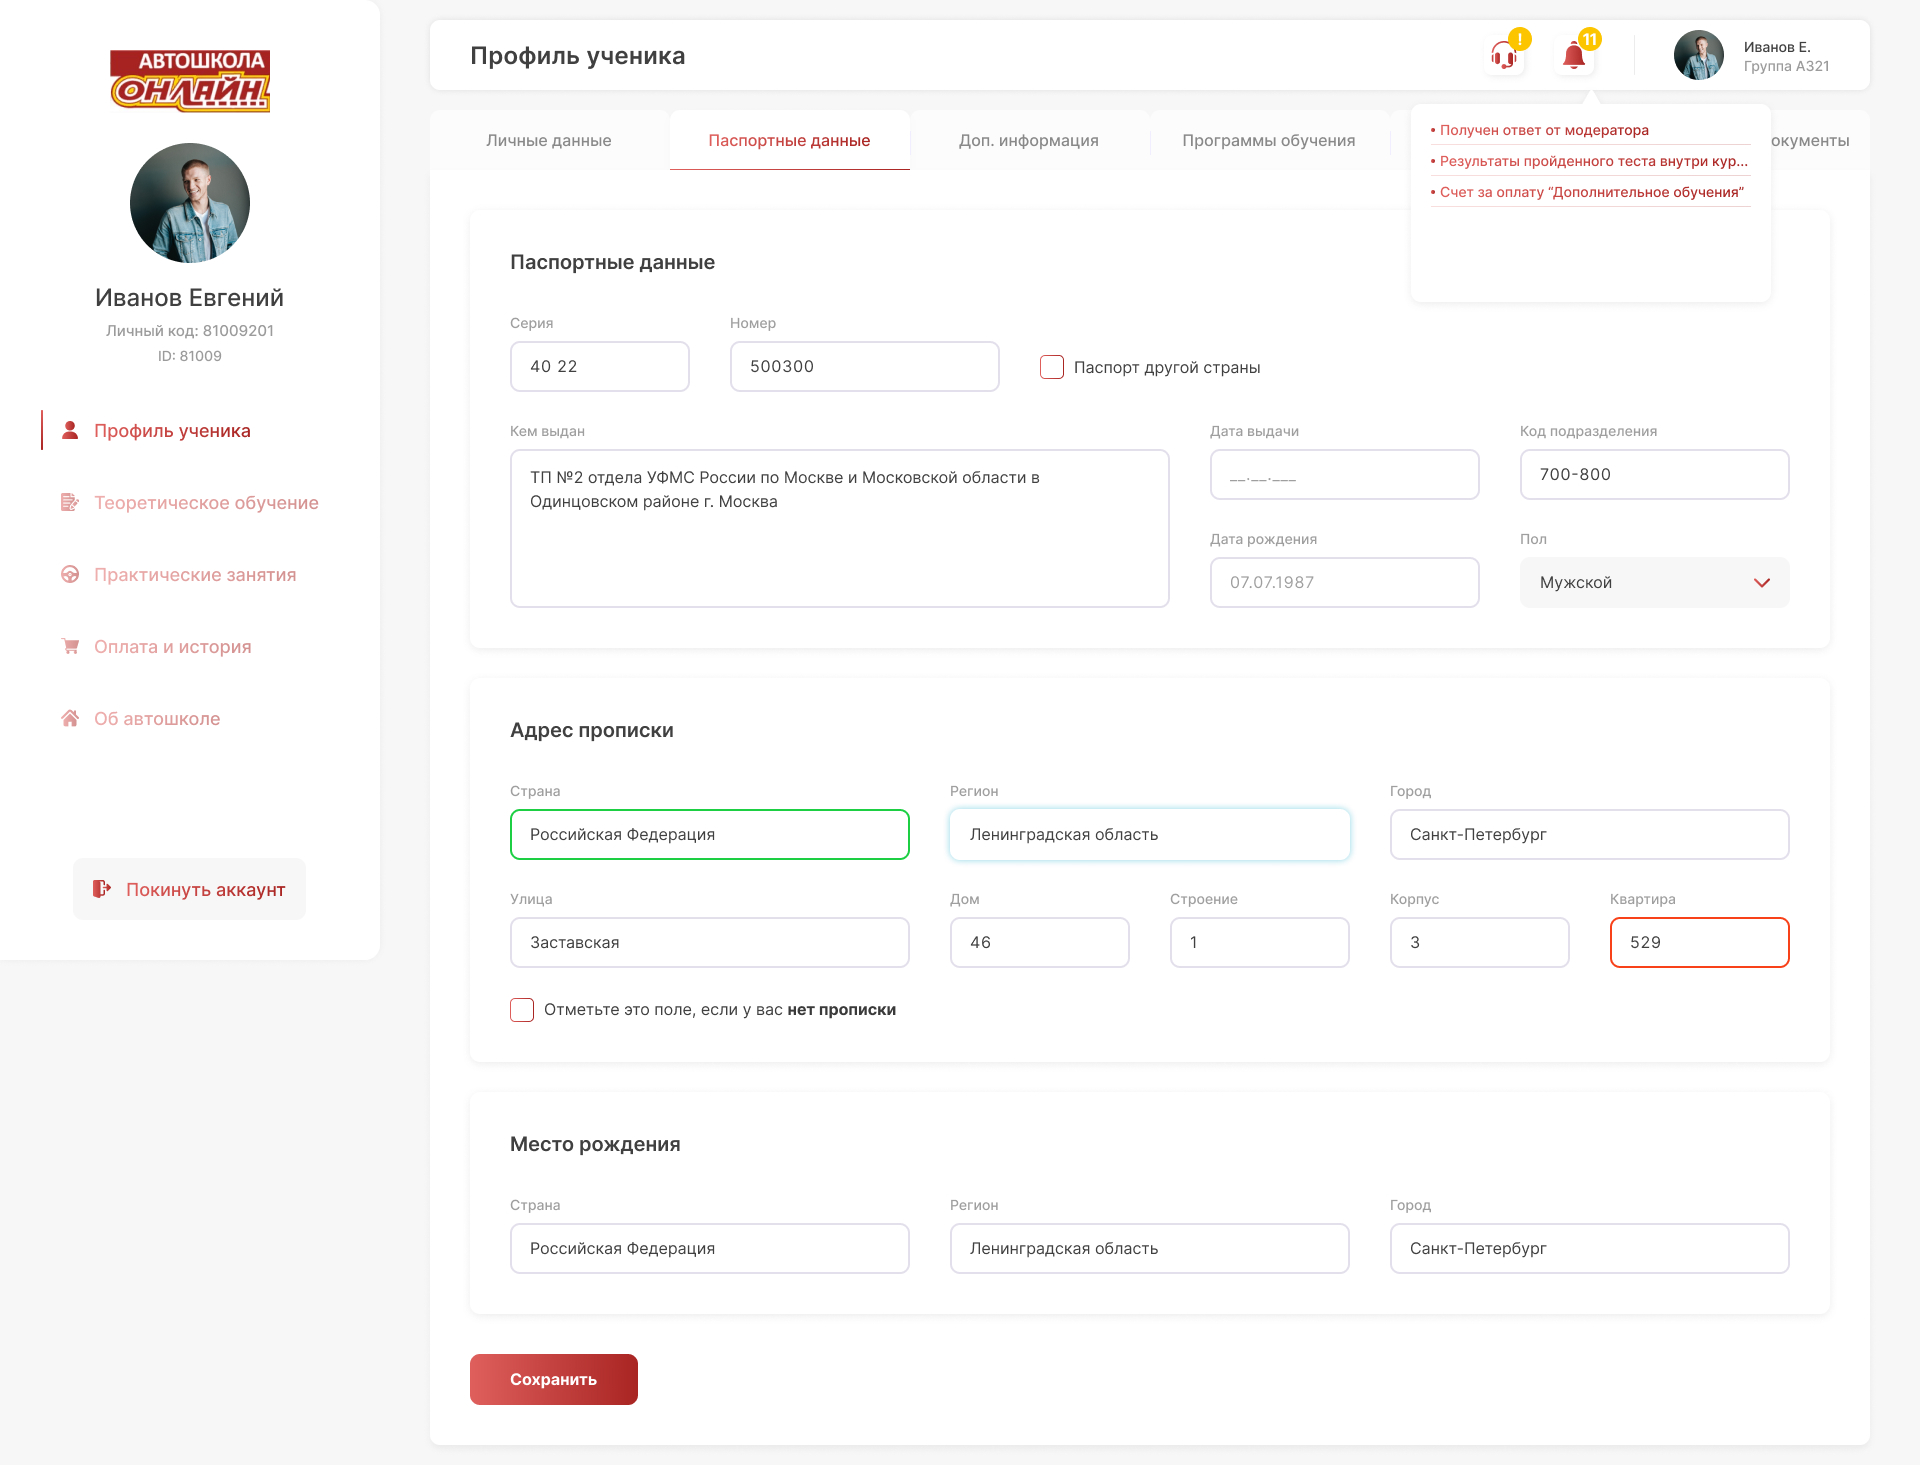Open the Получен ответ от модератора notification

pyautogui.click(x=1544, y=130)
